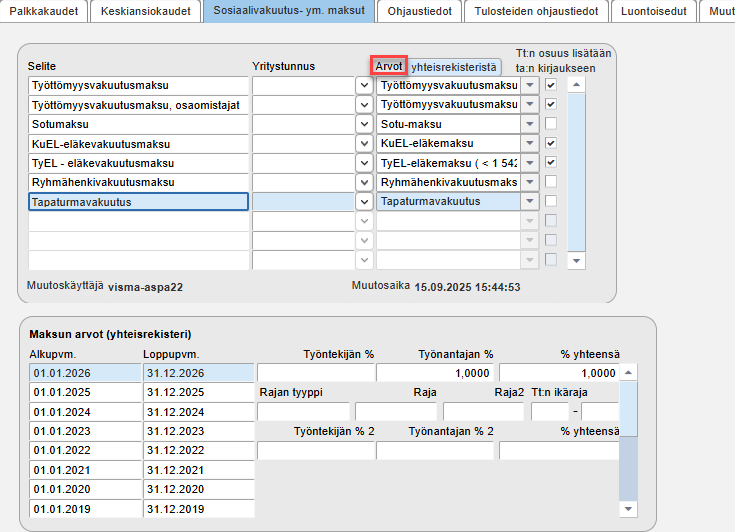Check Tt:n osuus for Ryhmähenkivakuutusmaksu row

tap(551, 182)
